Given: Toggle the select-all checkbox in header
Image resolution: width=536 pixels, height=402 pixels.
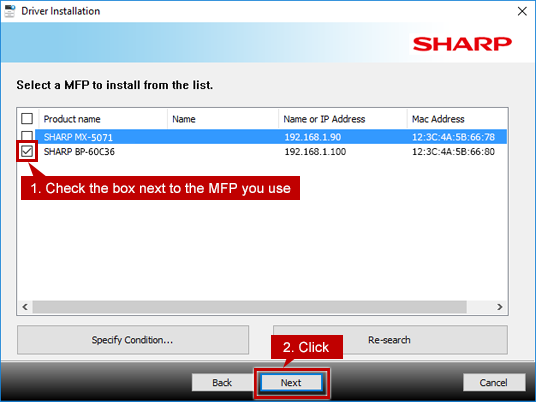Looking at the screenshot, I should pyautogui.click(x=27, y=119).
